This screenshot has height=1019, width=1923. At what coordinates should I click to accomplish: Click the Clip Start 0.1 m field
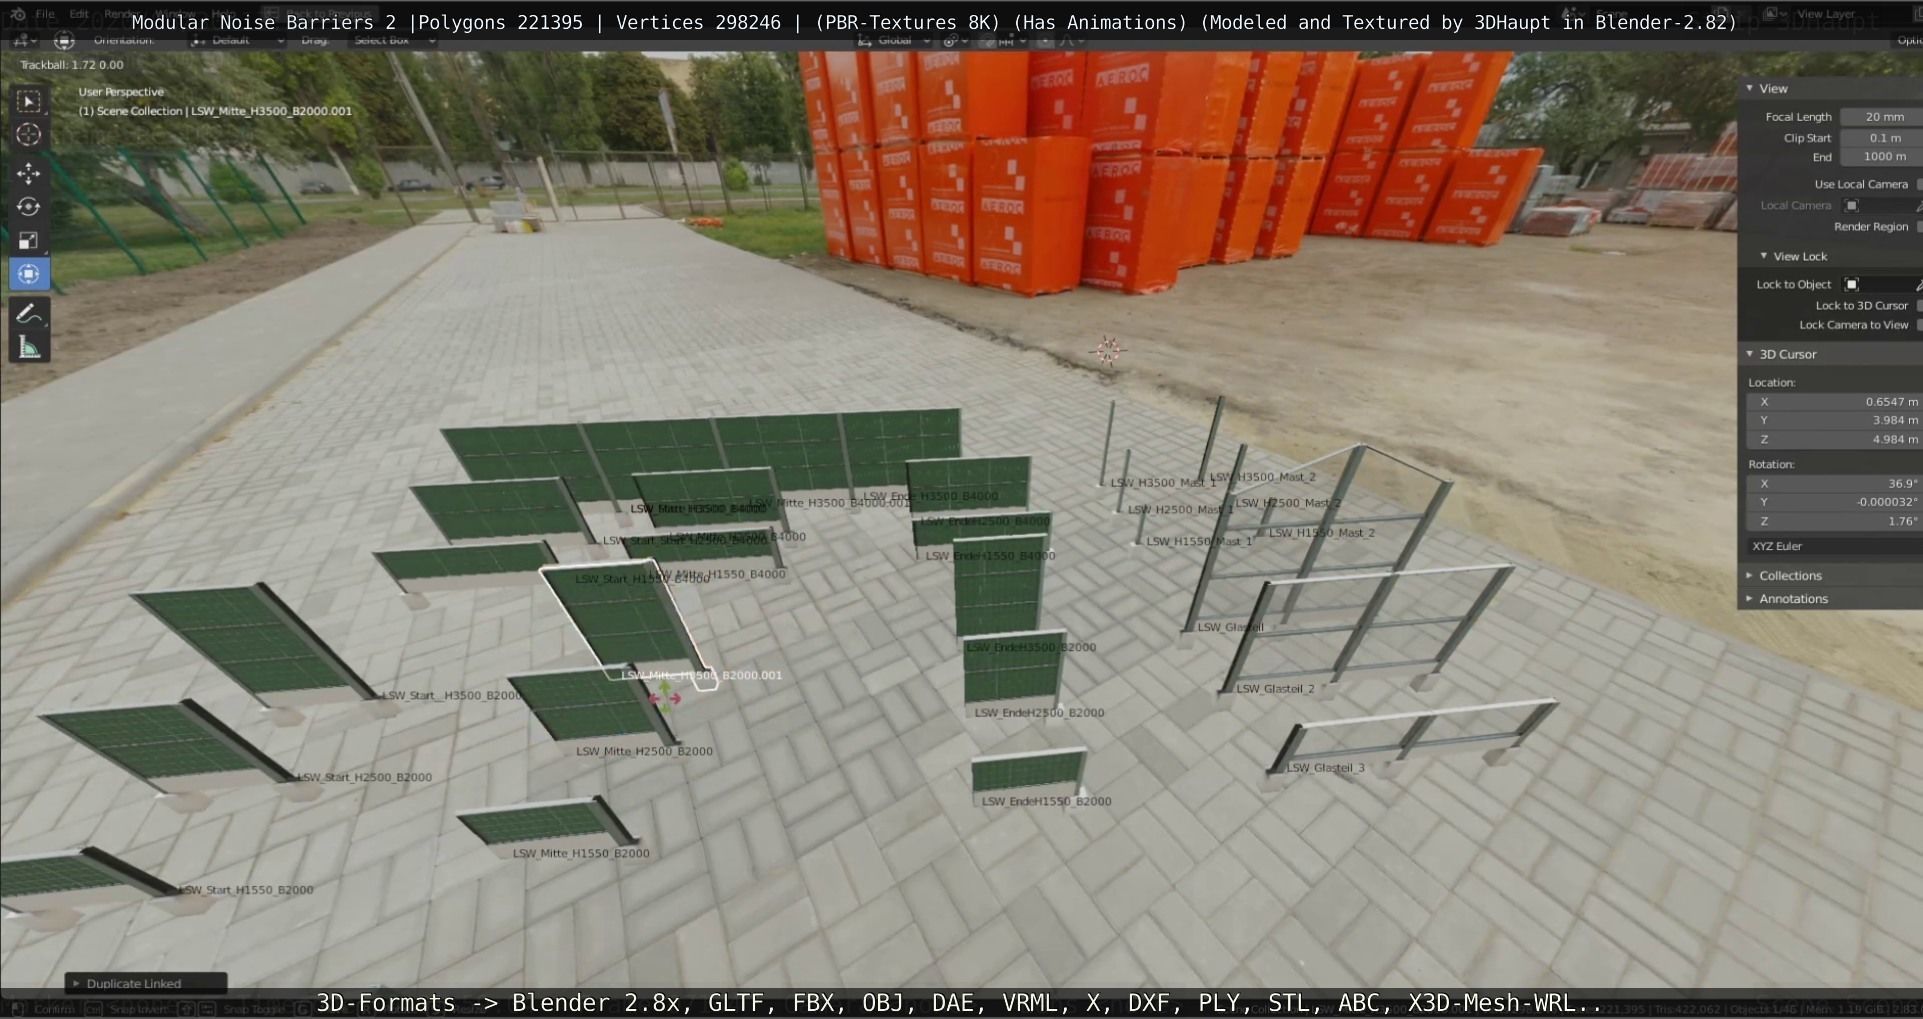(x=1880, y=138)
